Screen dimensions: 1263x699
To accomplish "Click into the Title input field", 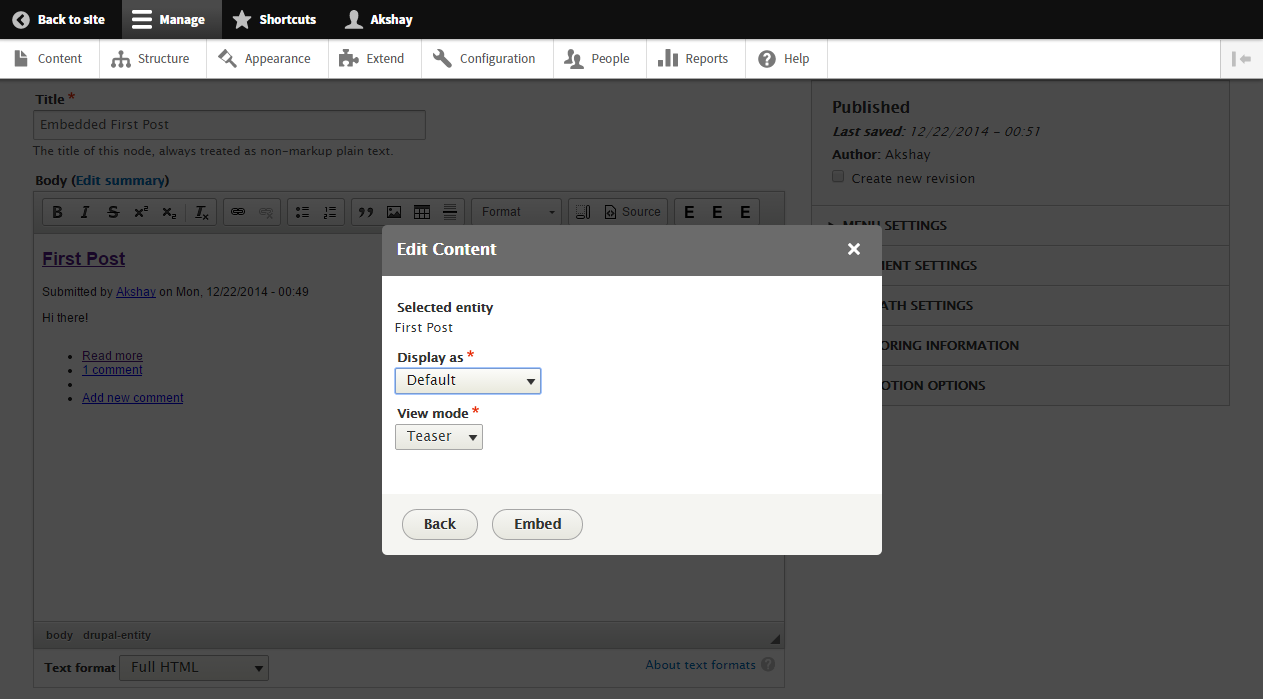I will pos(229,125).
